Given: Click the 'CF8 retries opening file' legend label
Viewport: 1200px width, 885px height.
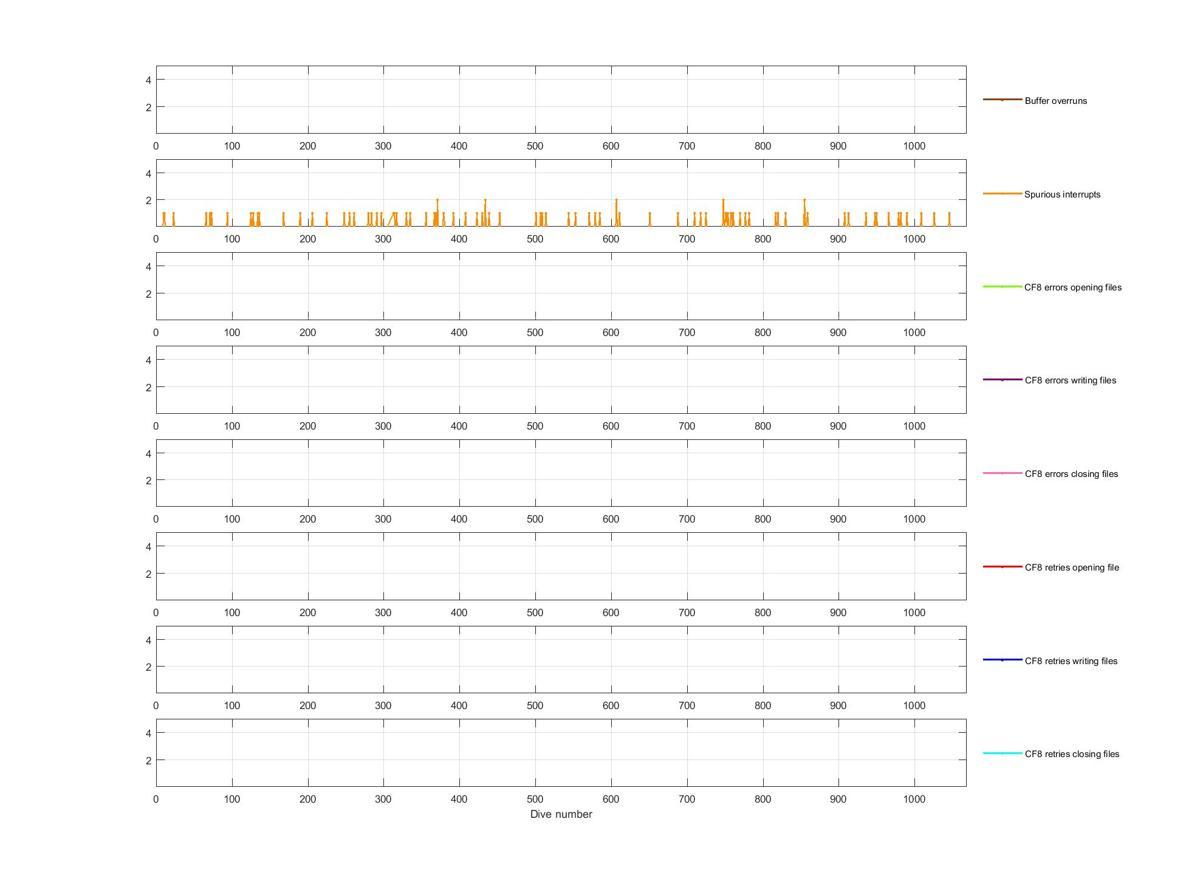Looking at the screenshot, I should click(1072, 567).
